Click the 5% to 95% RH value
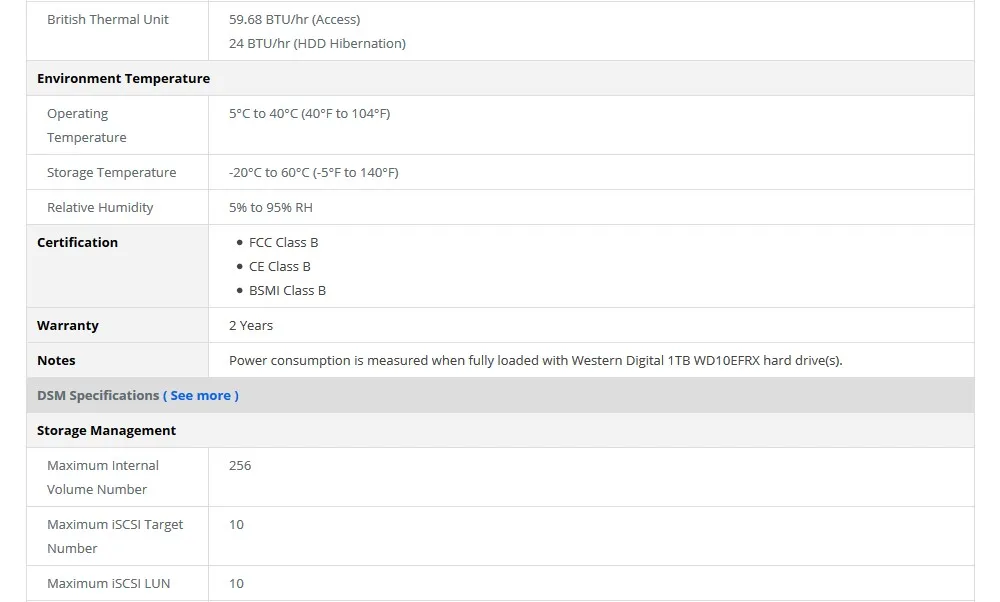Image resolution: width=1000 pixels, height=602 pixels. pos(270,208)
